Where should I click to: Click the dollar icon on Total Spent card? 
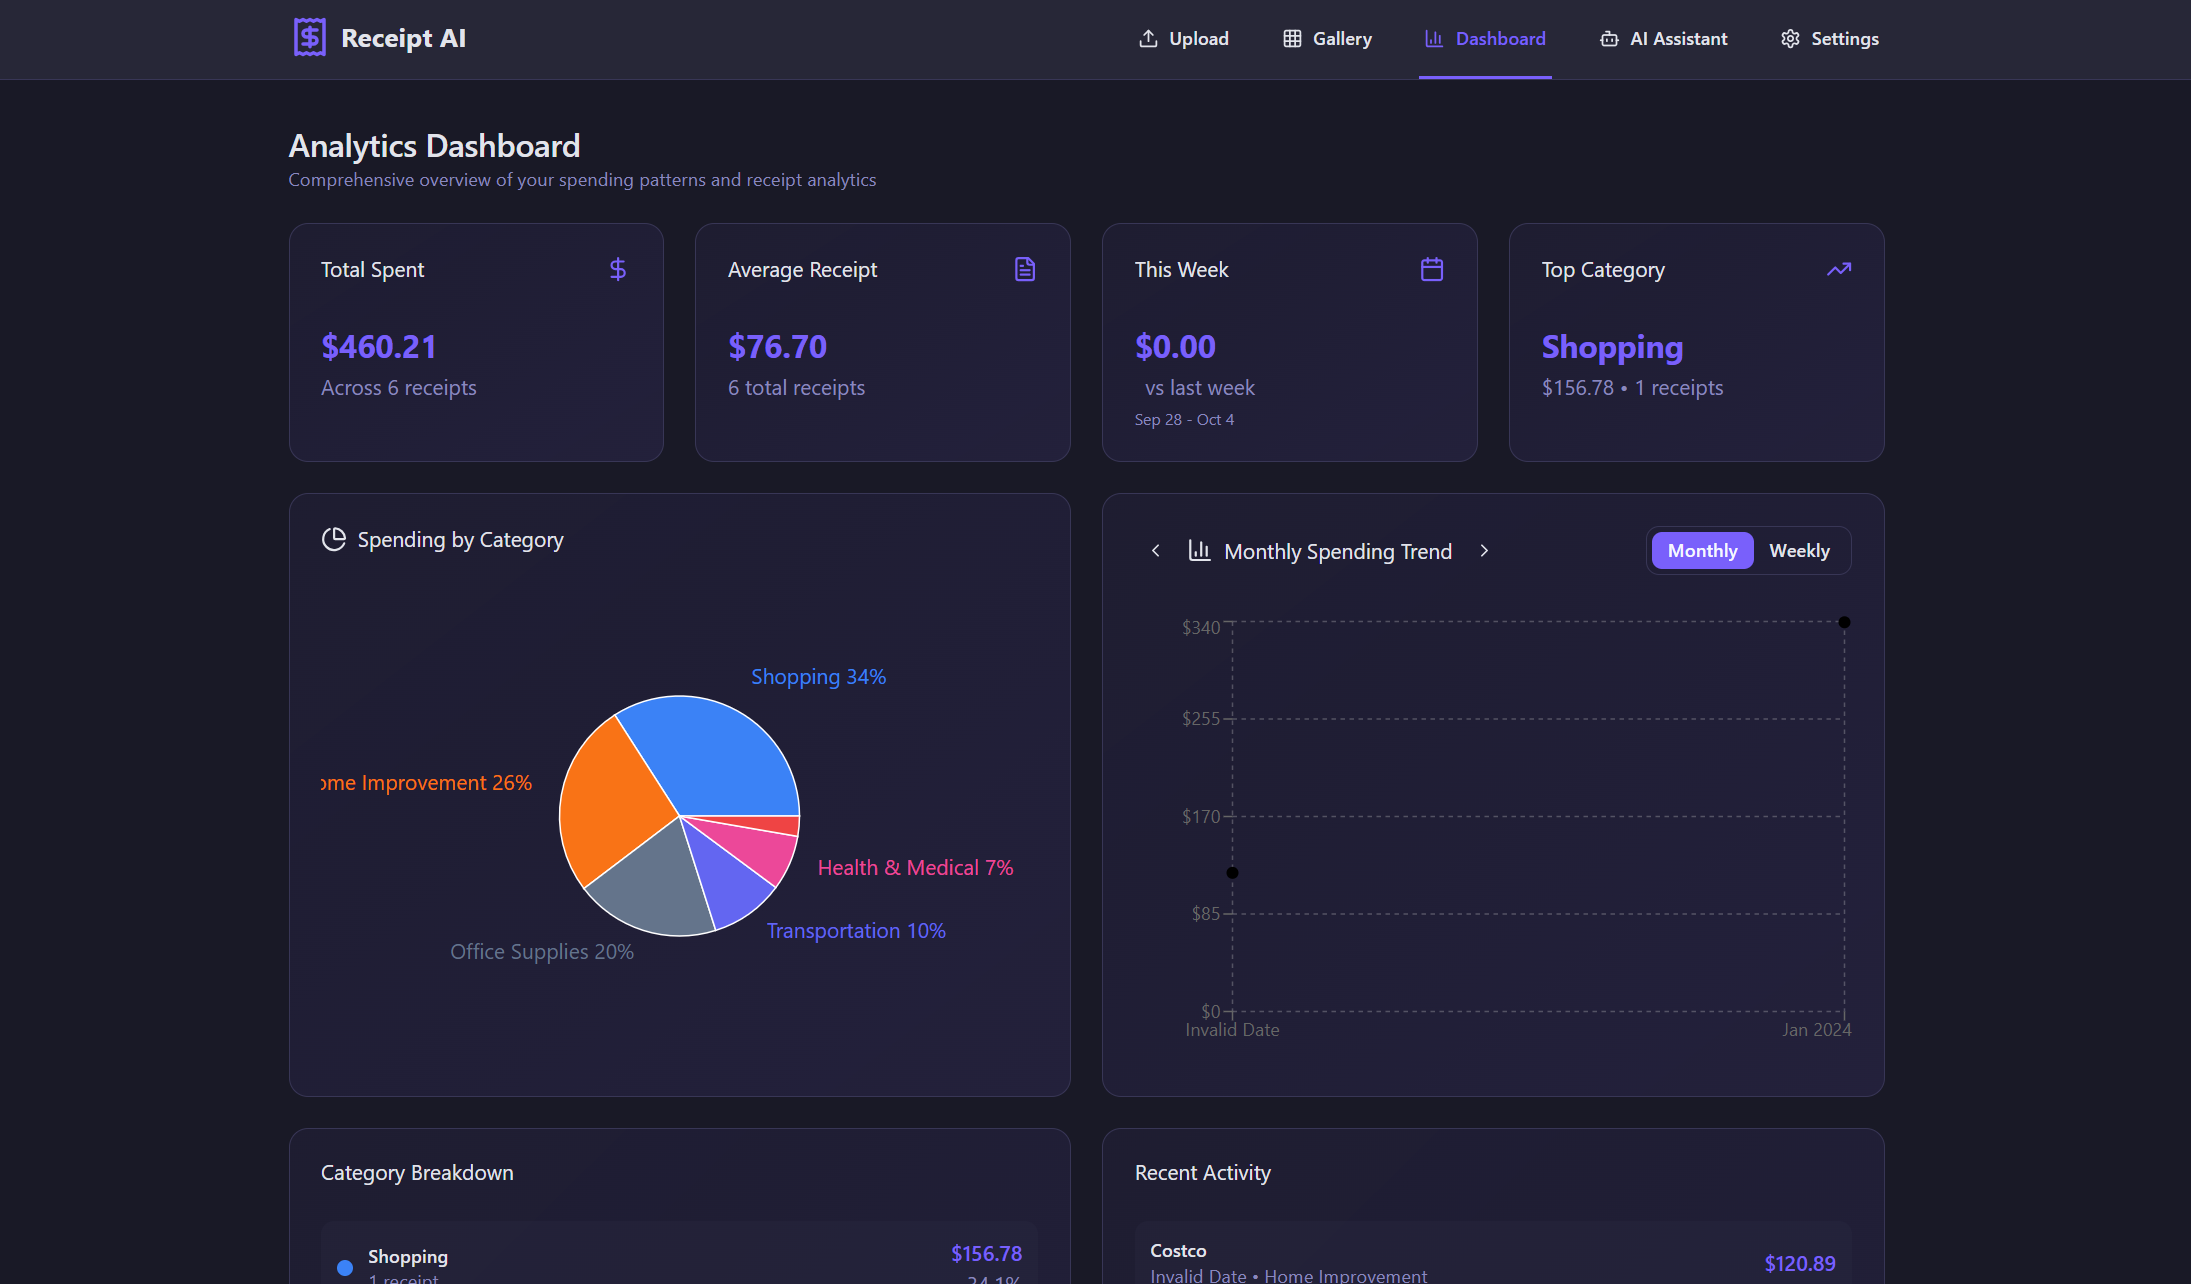[x=618, y=269]
